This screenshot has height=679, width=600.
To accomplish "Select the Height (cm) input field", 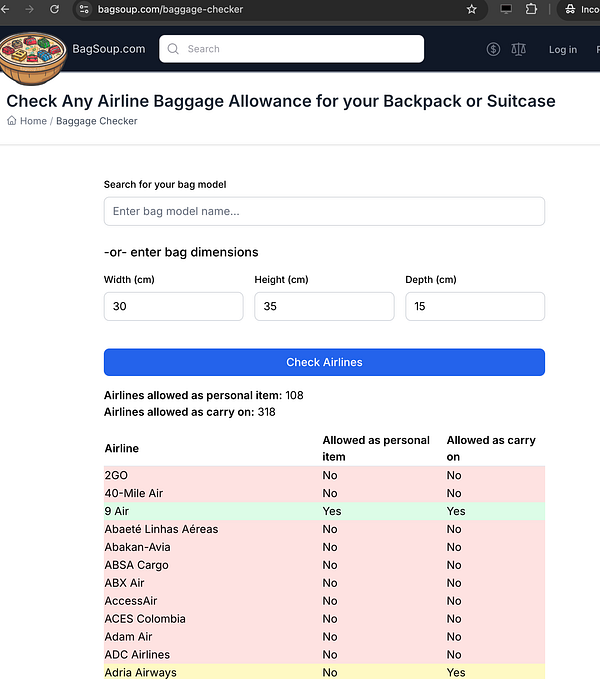I will click(324, 306).
